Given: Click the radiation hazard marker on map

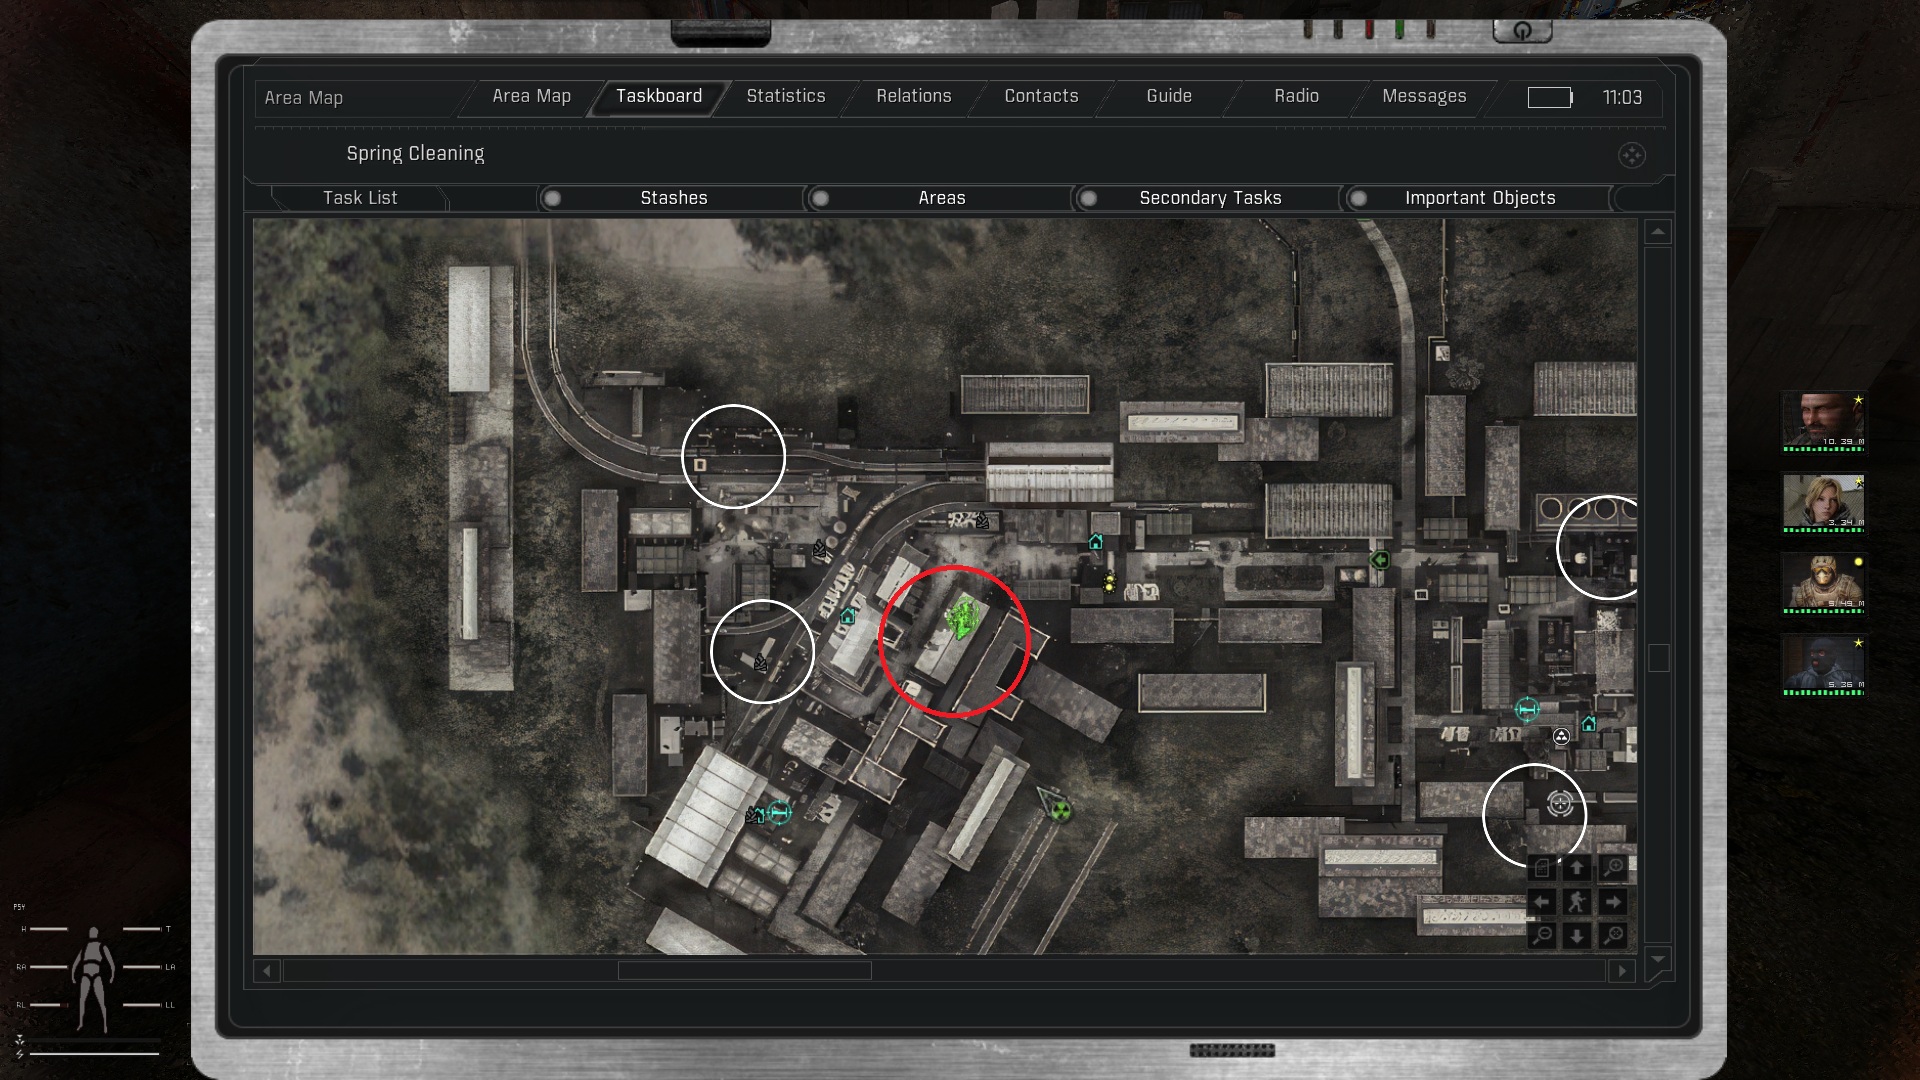Looking at the screenshot, I should click(x=1061, y=811).
